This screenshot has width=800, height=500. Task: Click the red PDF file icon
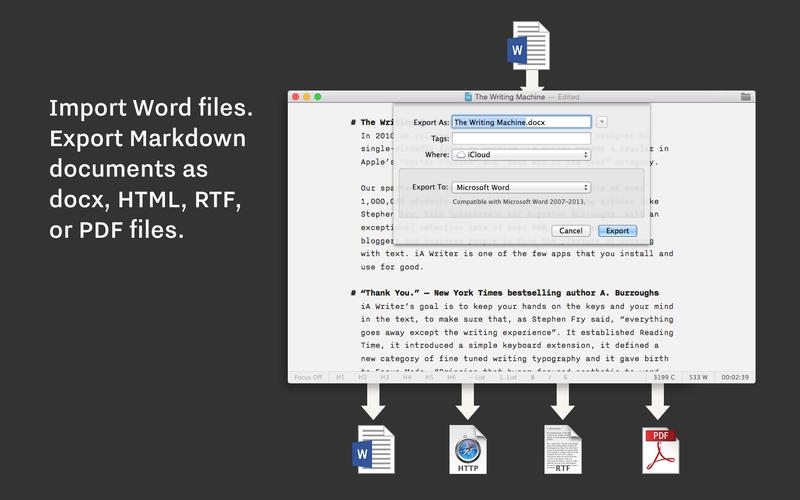coord(660,451)
